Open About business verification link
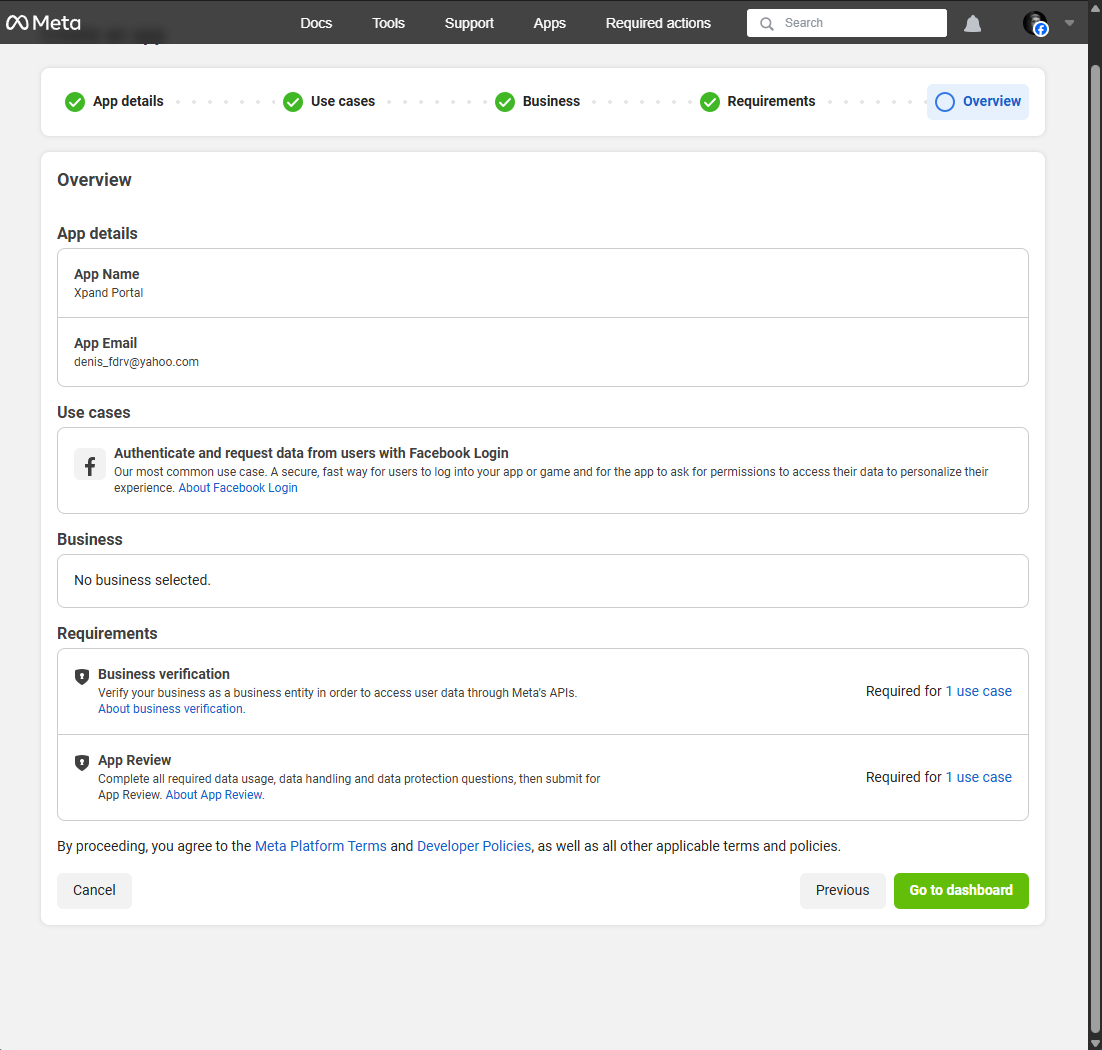Viewport: 1102px width, 1050px height. tap(171, 708)
